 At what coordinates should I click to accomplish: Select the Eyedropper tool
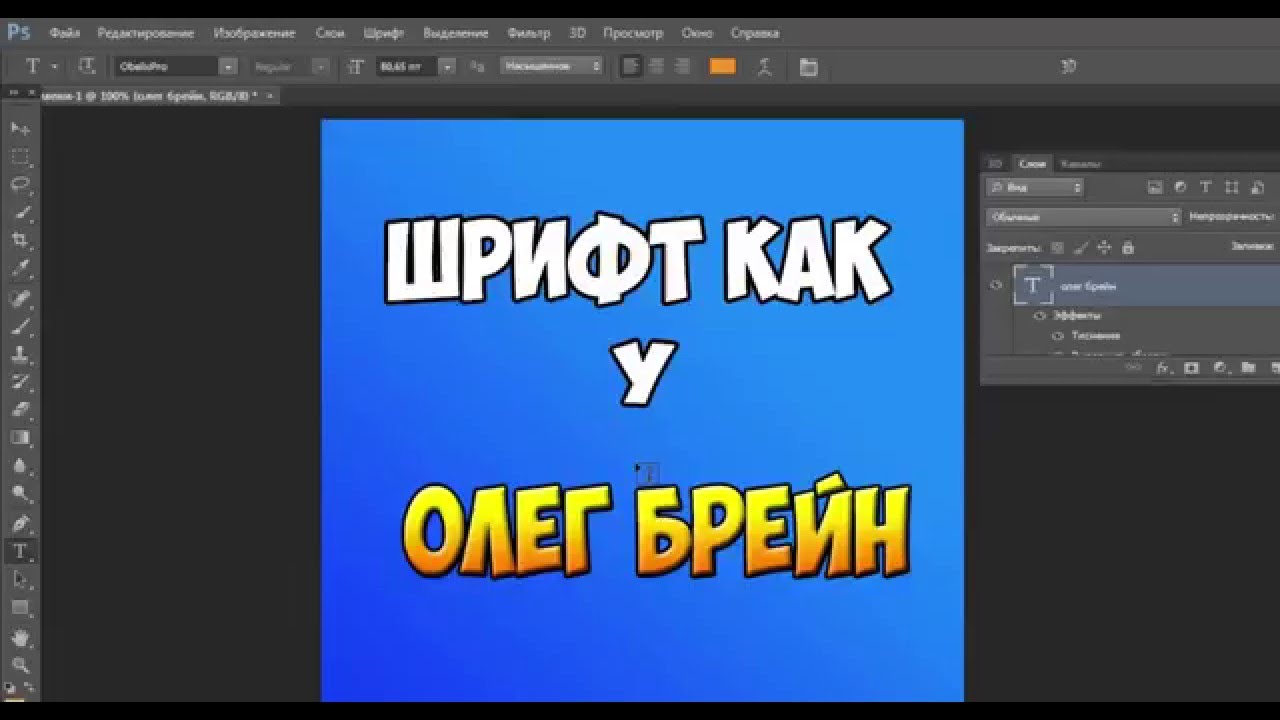[20, 269]
